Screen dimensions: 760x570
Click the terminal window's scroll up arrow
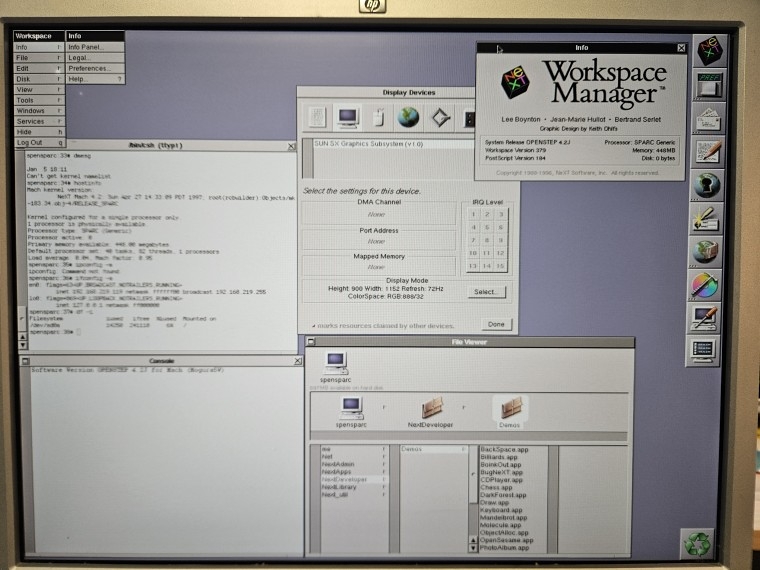(x=22, y=337)
